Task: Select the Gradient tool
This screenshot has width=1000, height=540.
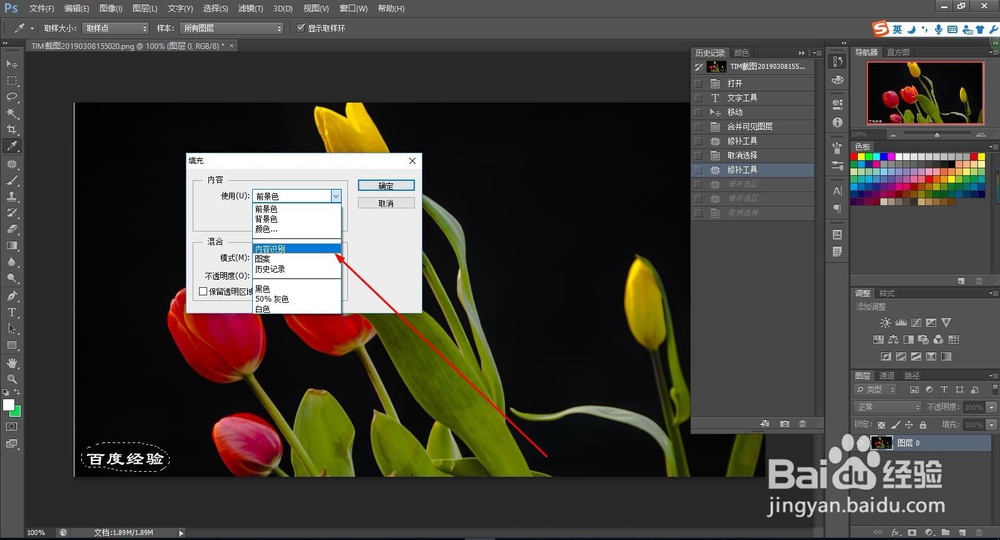Action: 11,245
